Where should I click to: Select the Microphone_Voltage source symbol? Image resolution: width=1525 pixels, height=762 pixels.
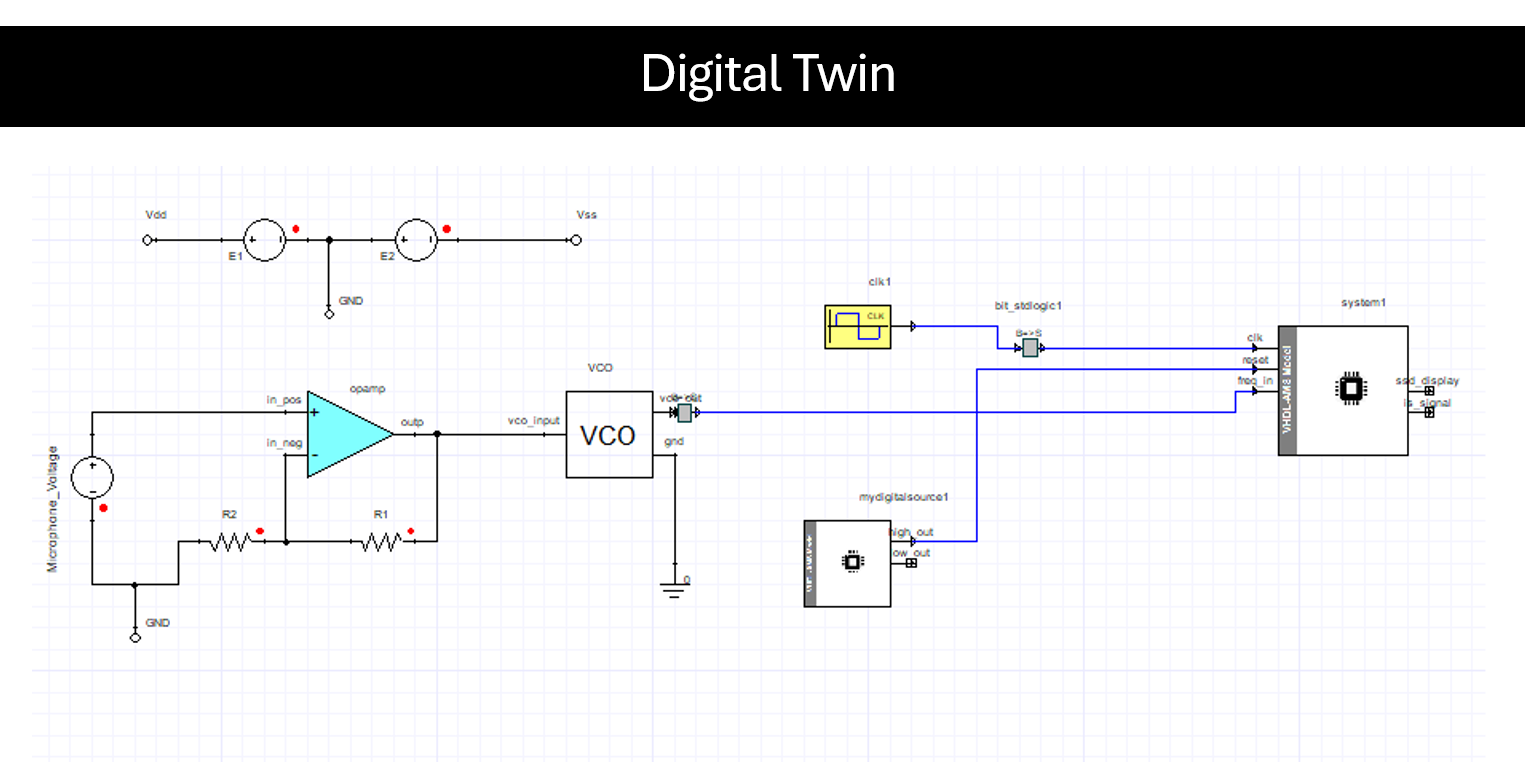[x=92, y=478]
